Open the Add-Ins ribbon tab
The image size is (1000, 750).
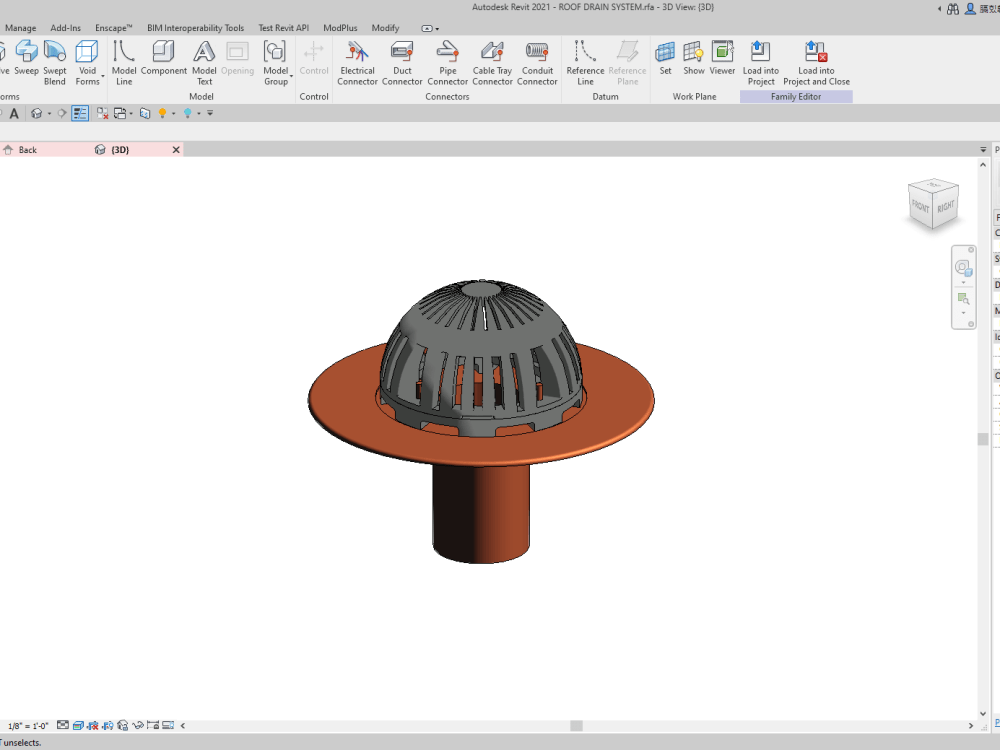point(65,28)
